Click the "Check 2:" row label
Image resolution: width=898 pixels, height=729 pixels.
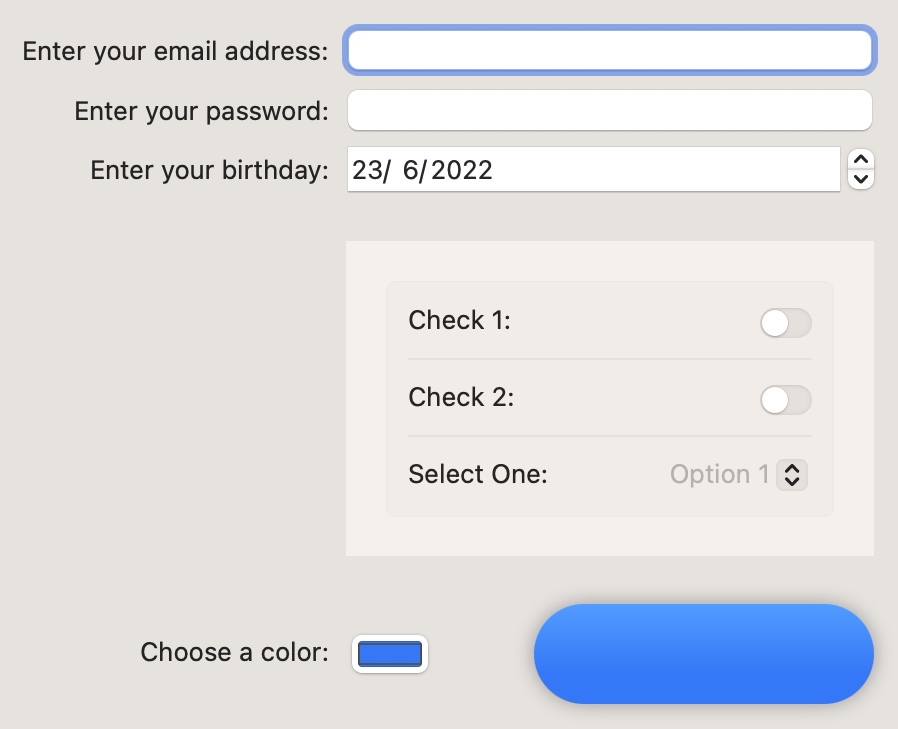tap(461, 398)
